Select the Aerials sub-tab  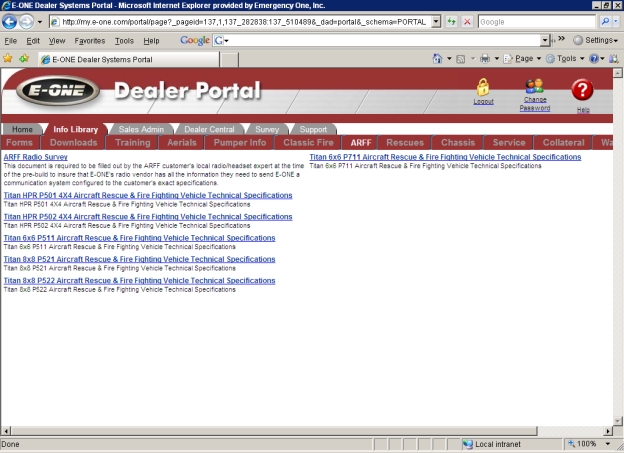tap(182, 143)
